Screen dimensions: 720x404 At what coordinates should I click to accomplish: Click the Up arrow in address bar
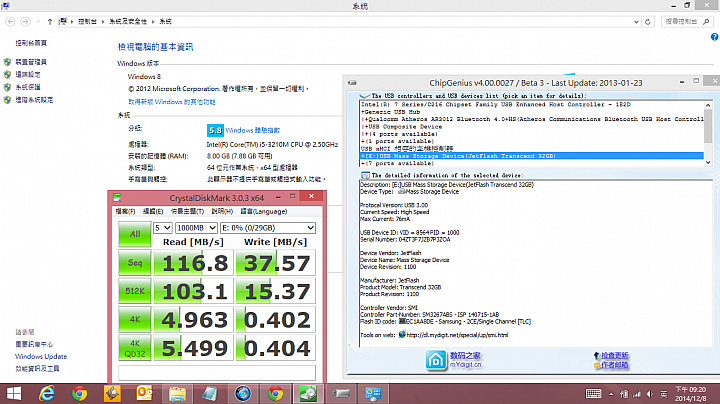point(50,22)
